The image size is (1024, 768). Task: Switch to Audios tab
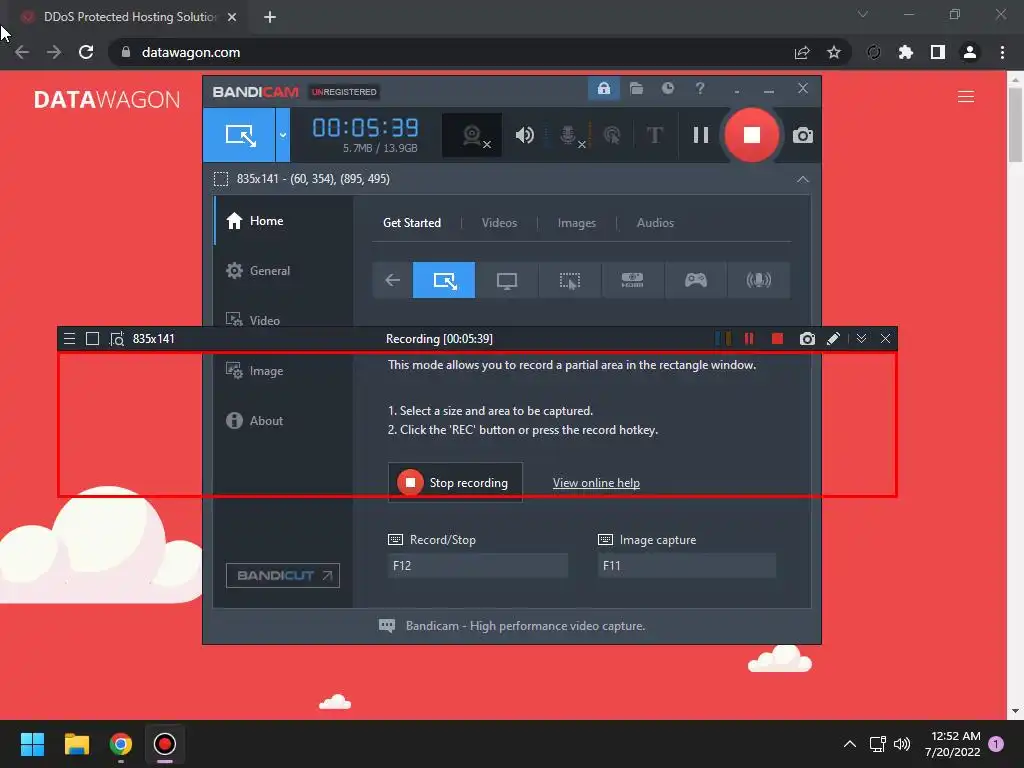(x=655, y=223)
